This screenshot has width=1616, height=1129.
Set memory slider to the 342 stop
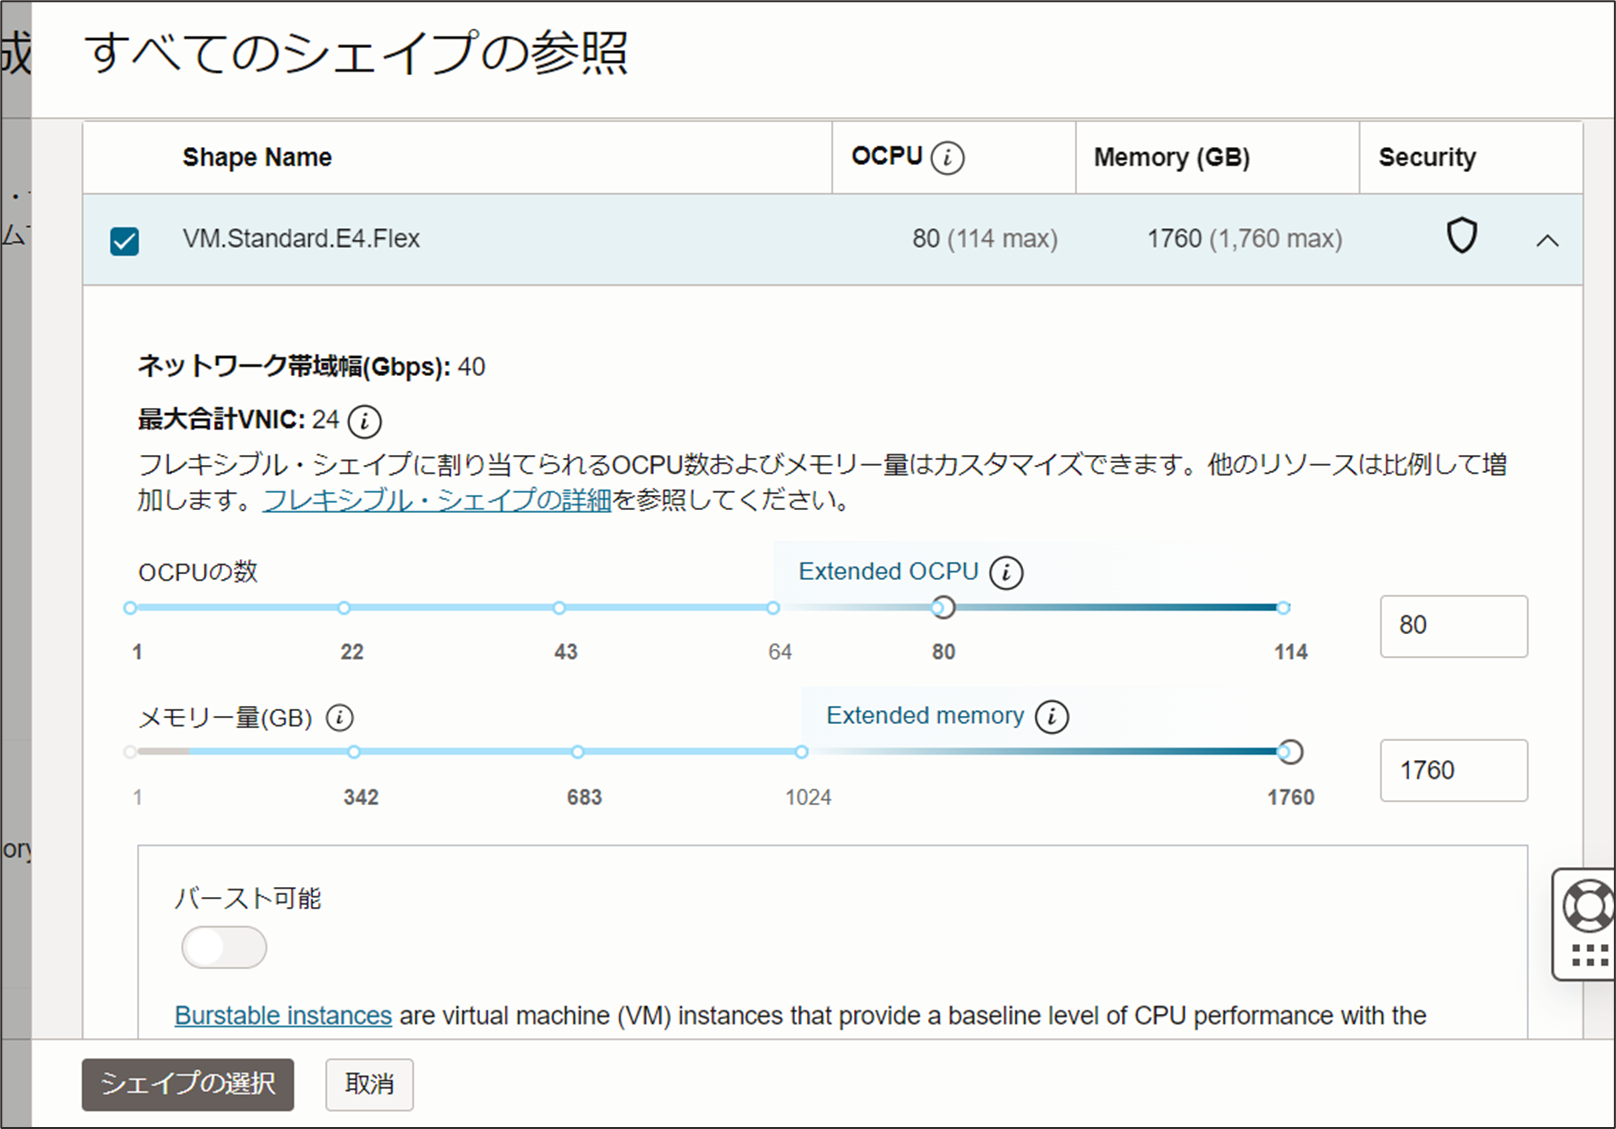tap(354, 752)
